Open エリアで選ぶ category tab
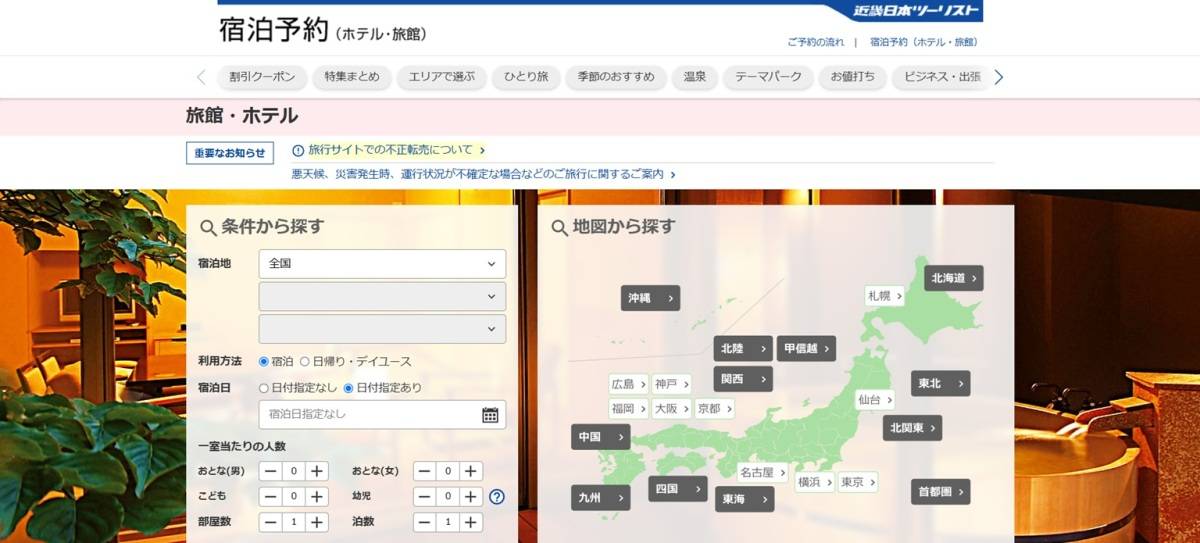This screenshot has height=543, width=1200. pos(442,77)
